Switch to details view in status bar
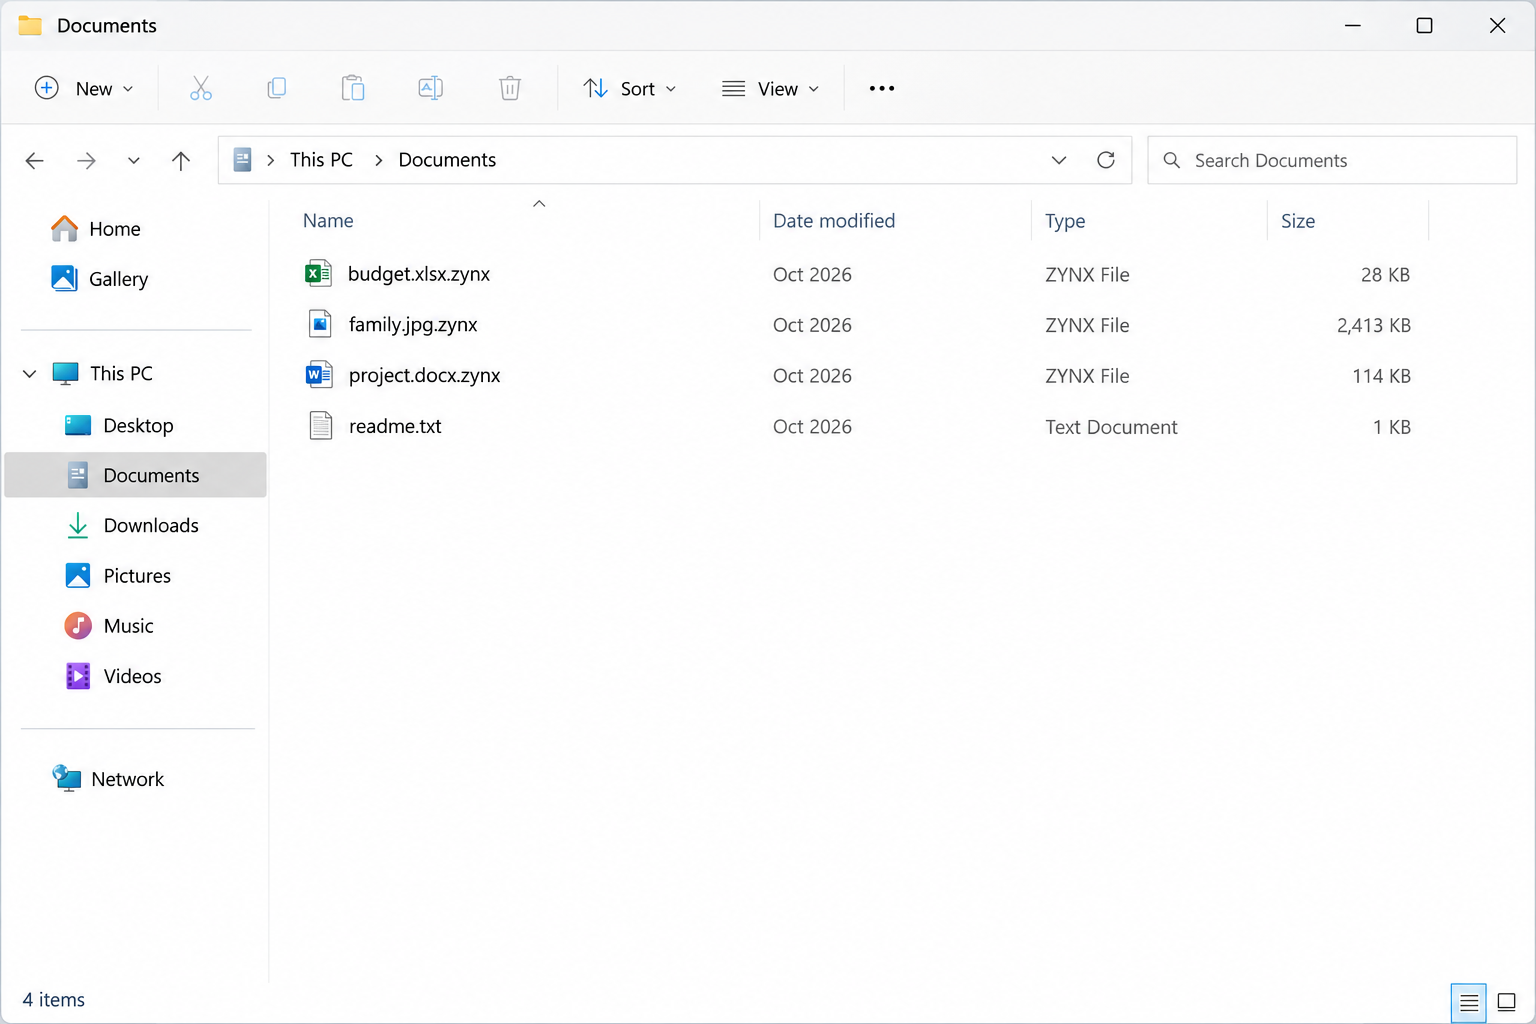This screenshot has width=1536, height=1024. [x=1468, y=1002]
